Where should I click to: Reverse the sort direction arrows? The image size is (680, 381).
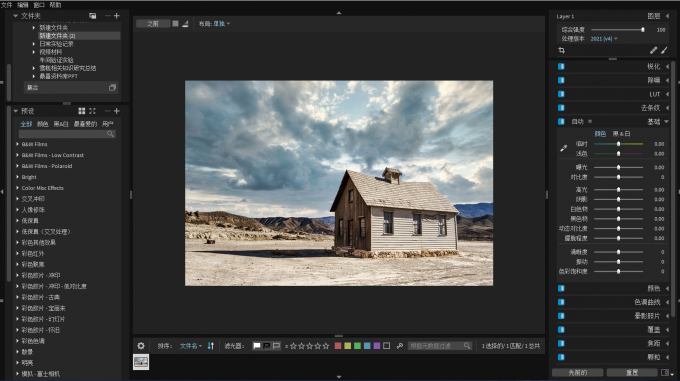pos(211,346)
